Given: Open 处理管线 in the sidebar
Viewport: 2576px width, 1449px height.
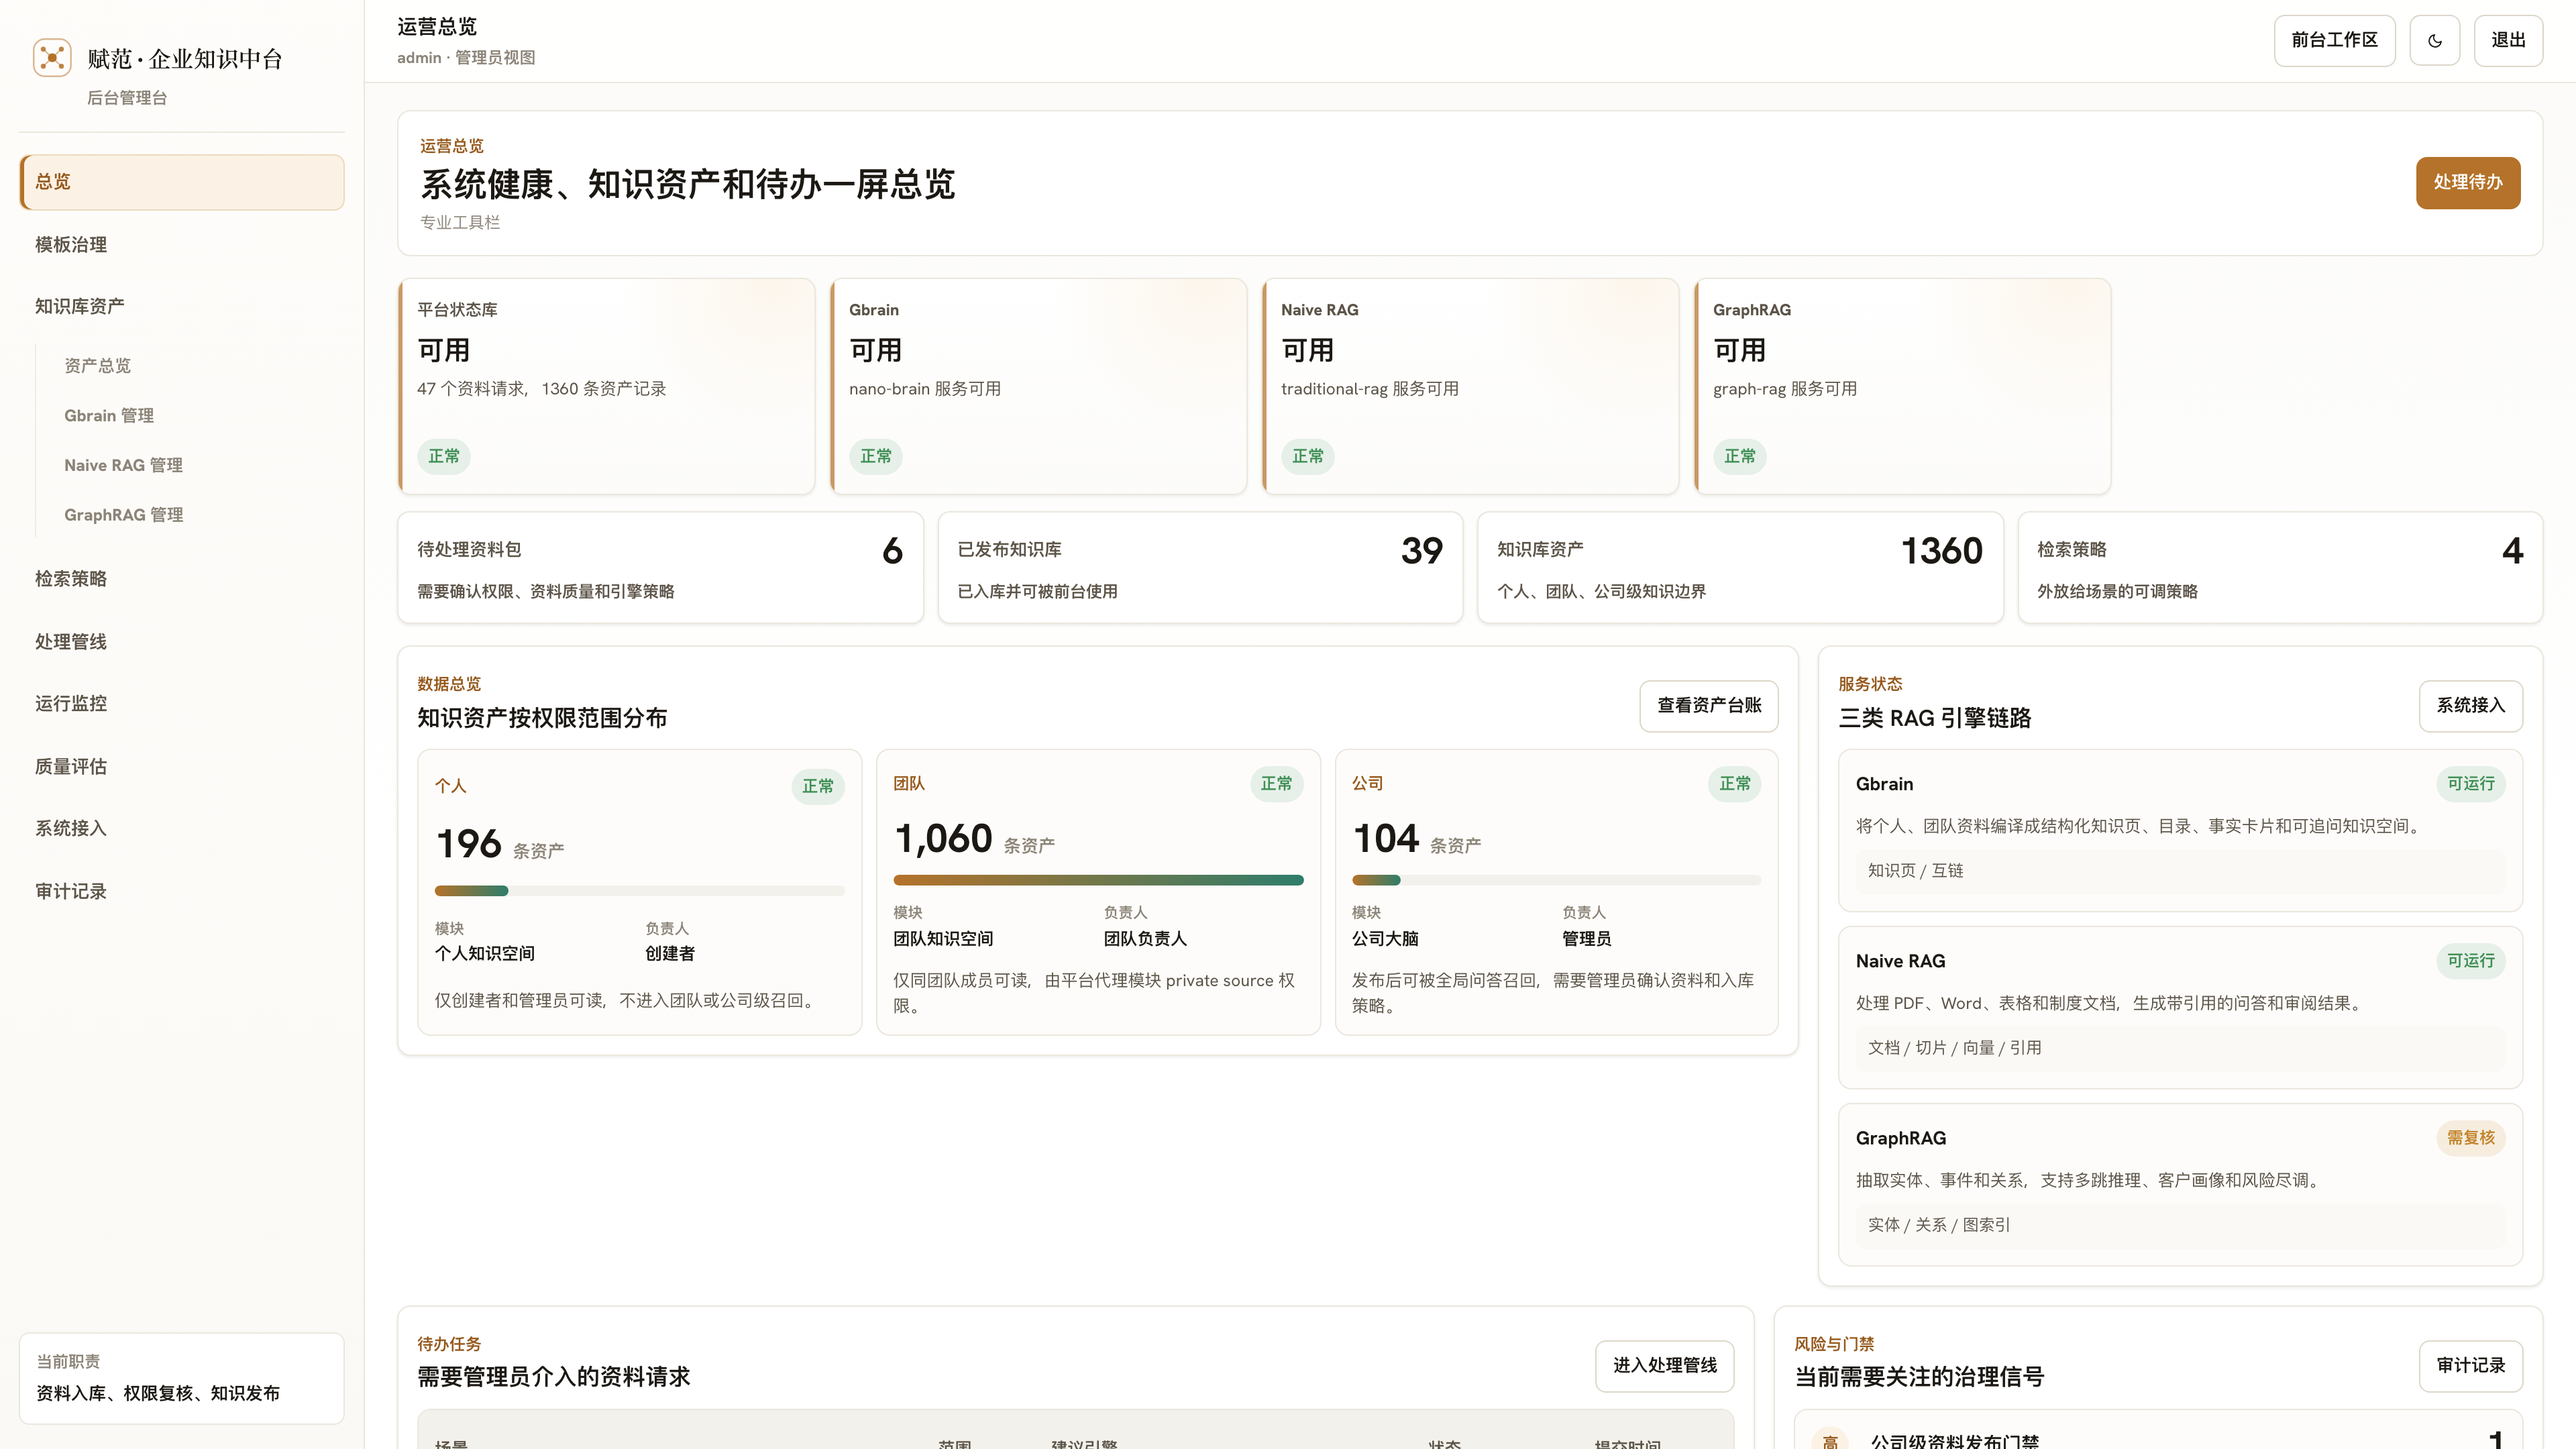Looking at the screenshot, I should click(x=182, y=642).
